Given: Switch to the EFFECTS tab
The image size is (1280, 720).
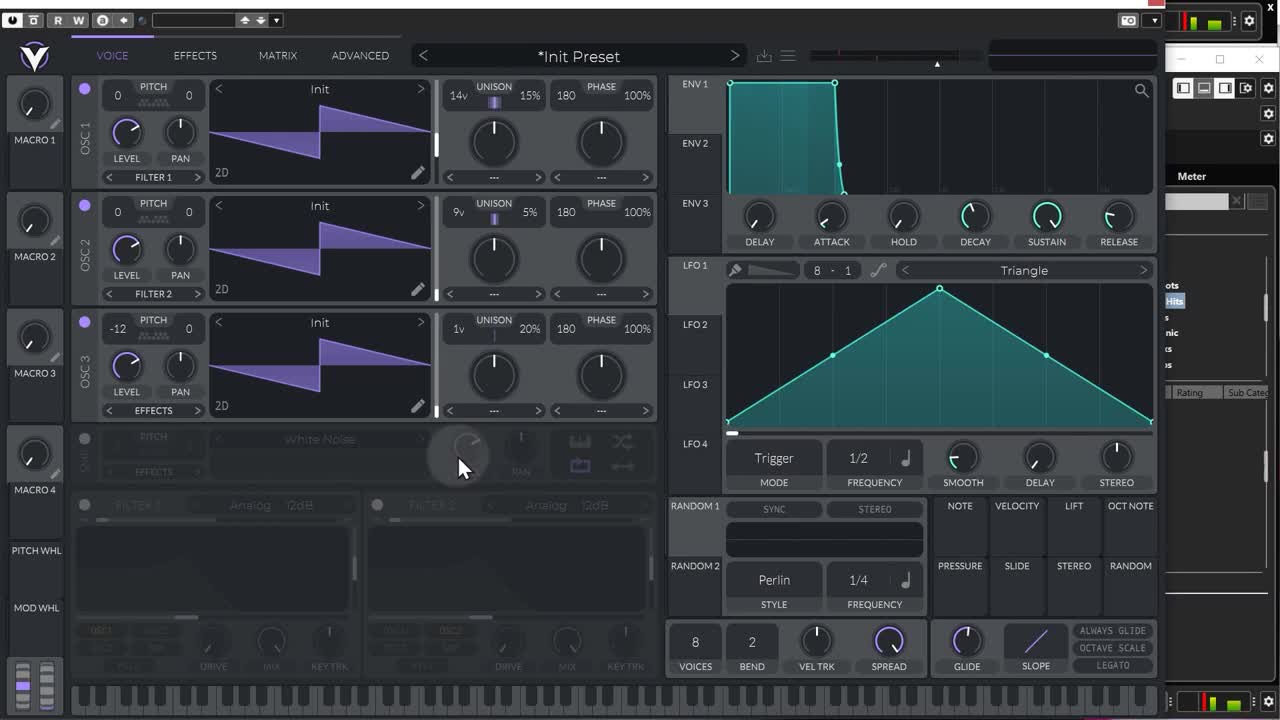Looking at the screenshot, I should 194,56.
